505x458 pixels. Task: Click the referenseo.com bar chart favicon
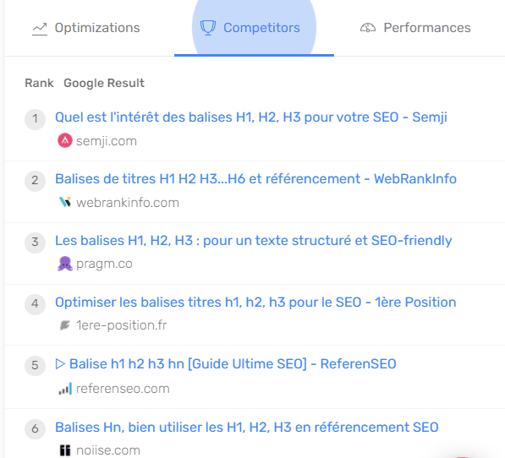pyautogui.click(x=65, y=389)
